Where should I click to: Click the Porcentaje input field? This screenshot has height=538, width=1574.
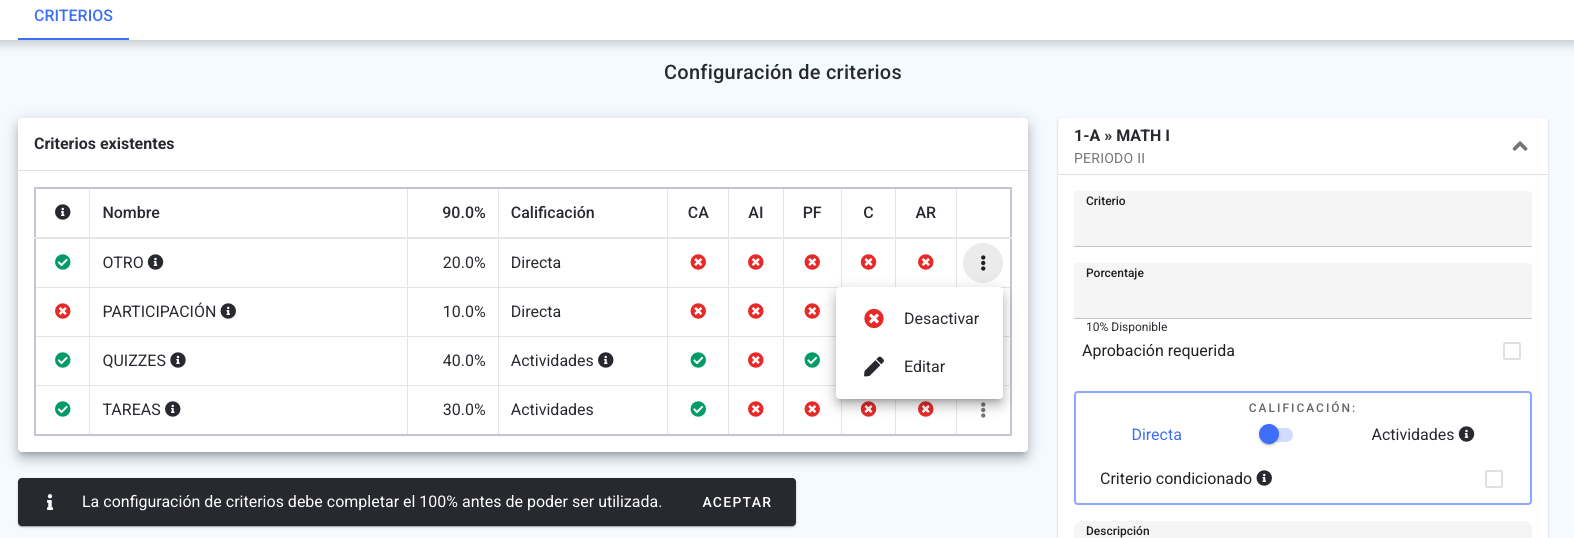pyautogui.click(x=1303, y=291)
